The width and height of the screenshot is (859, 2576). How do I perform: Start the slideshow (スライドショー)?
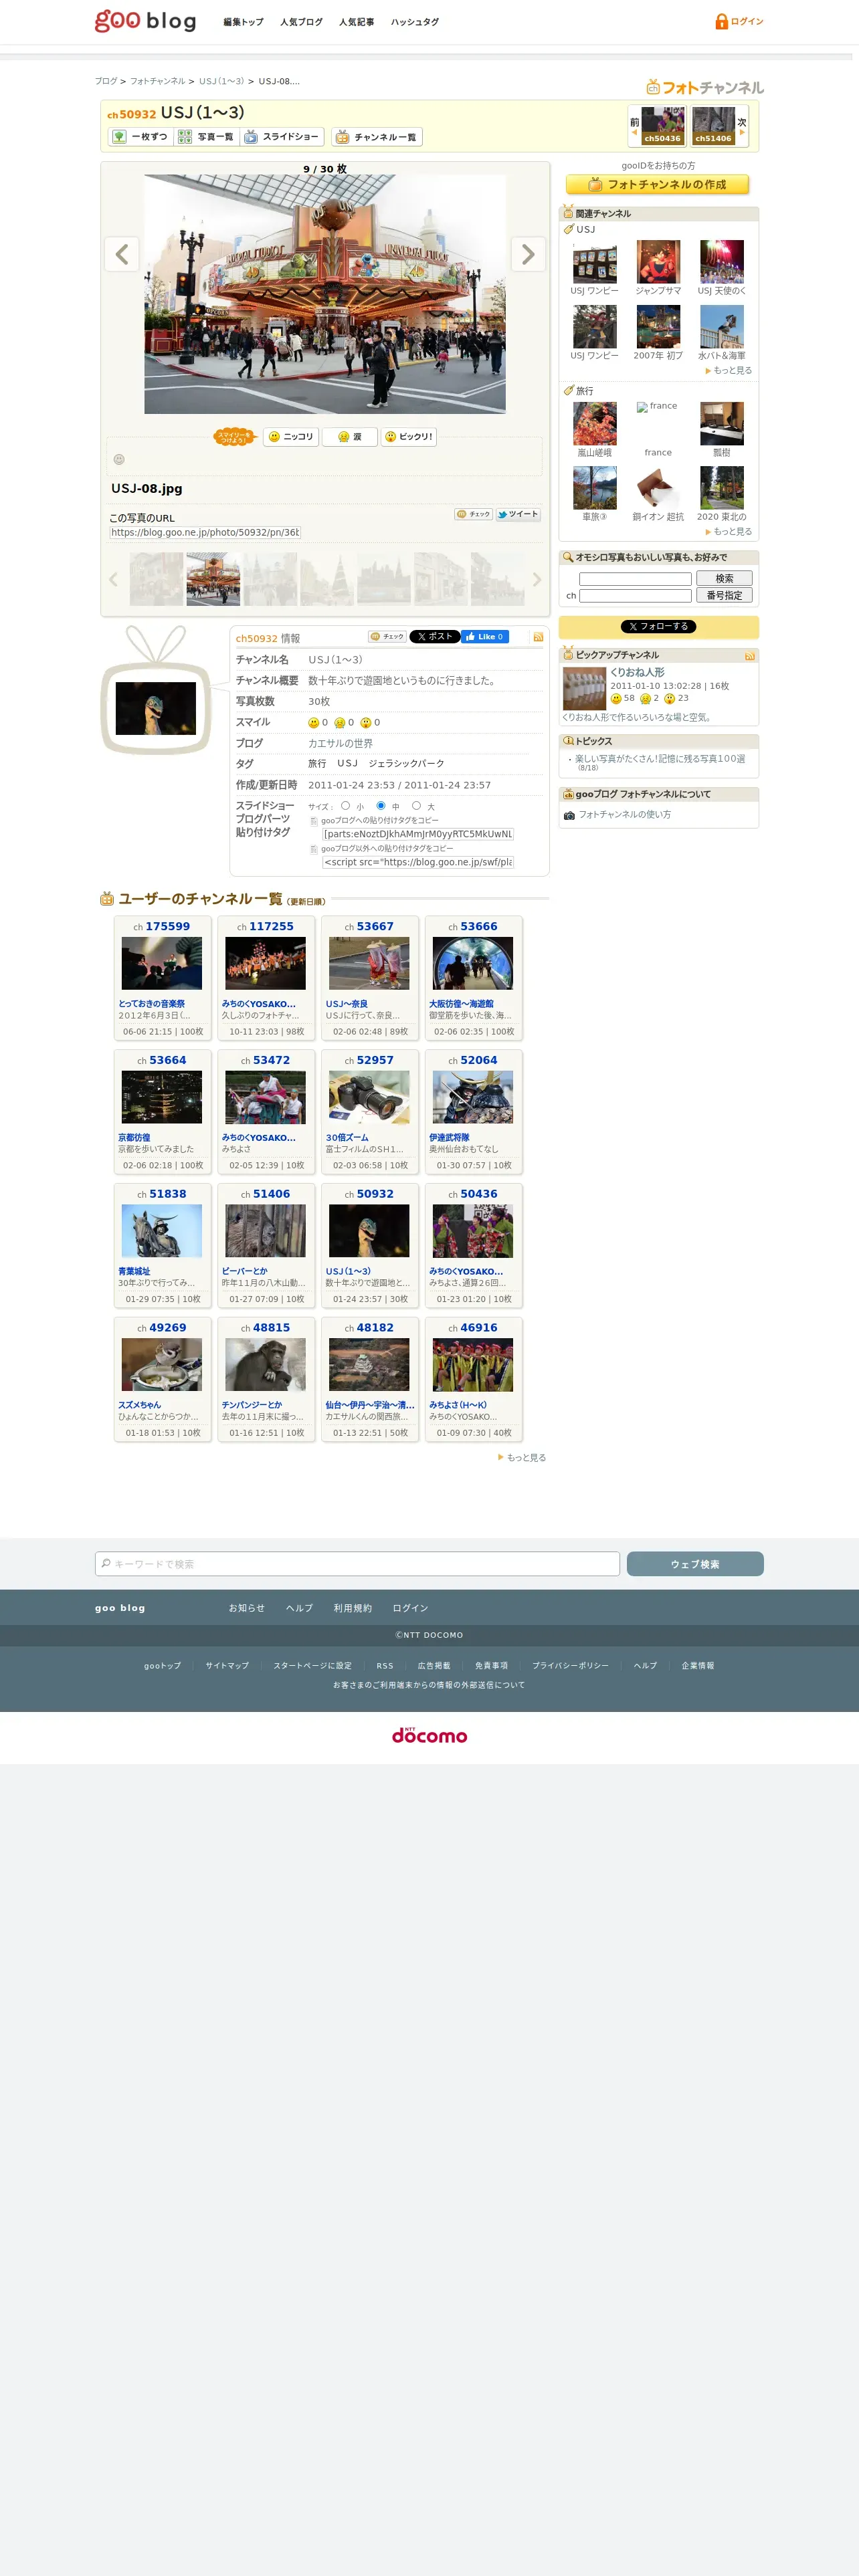point(282,137)
